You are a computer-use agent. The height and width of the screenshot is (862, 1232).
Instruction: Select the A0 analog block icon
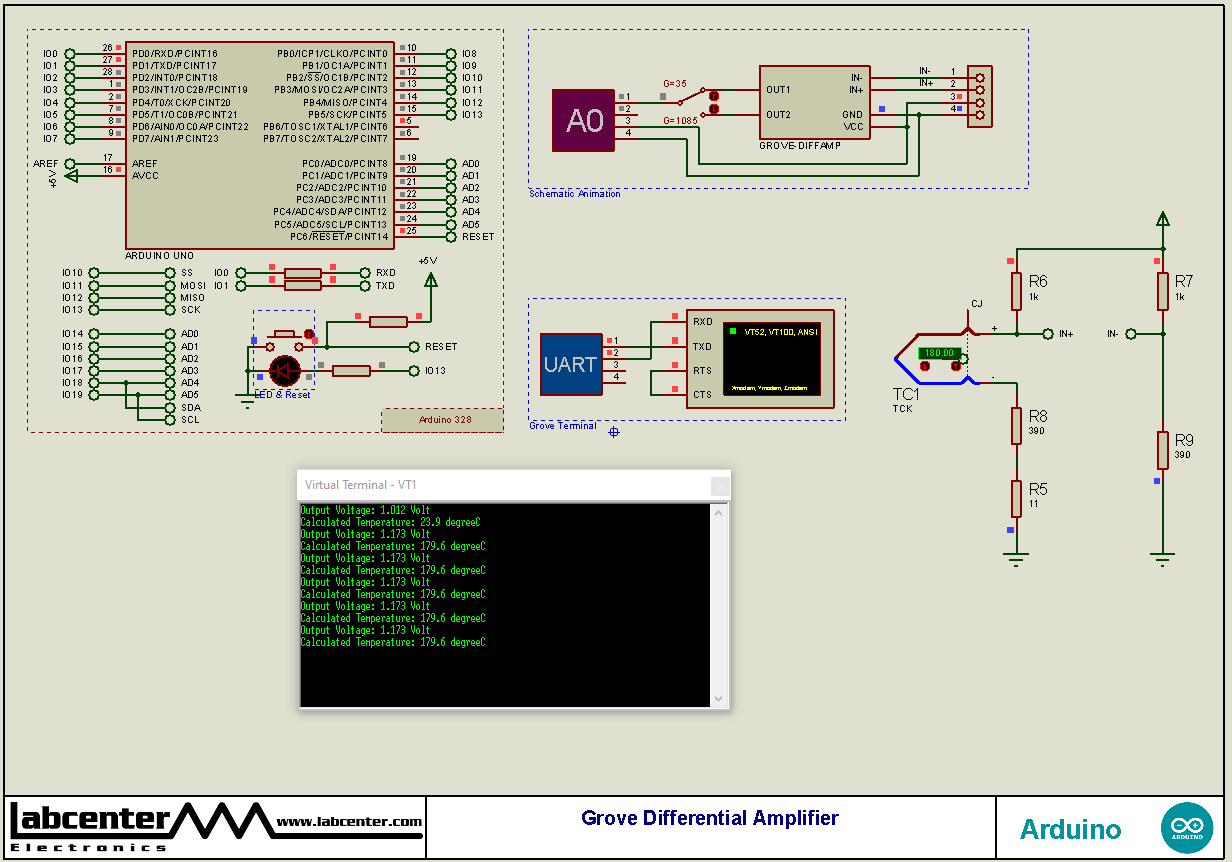pos(582,120)
